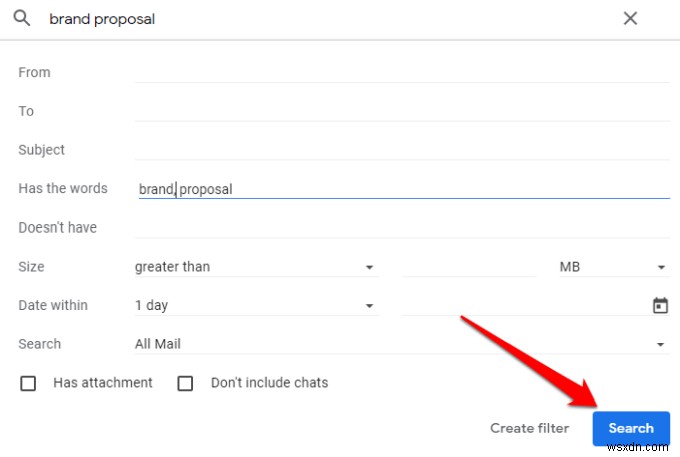Focus the Doesn't have field
680x457 pixels.
point(402,228)
